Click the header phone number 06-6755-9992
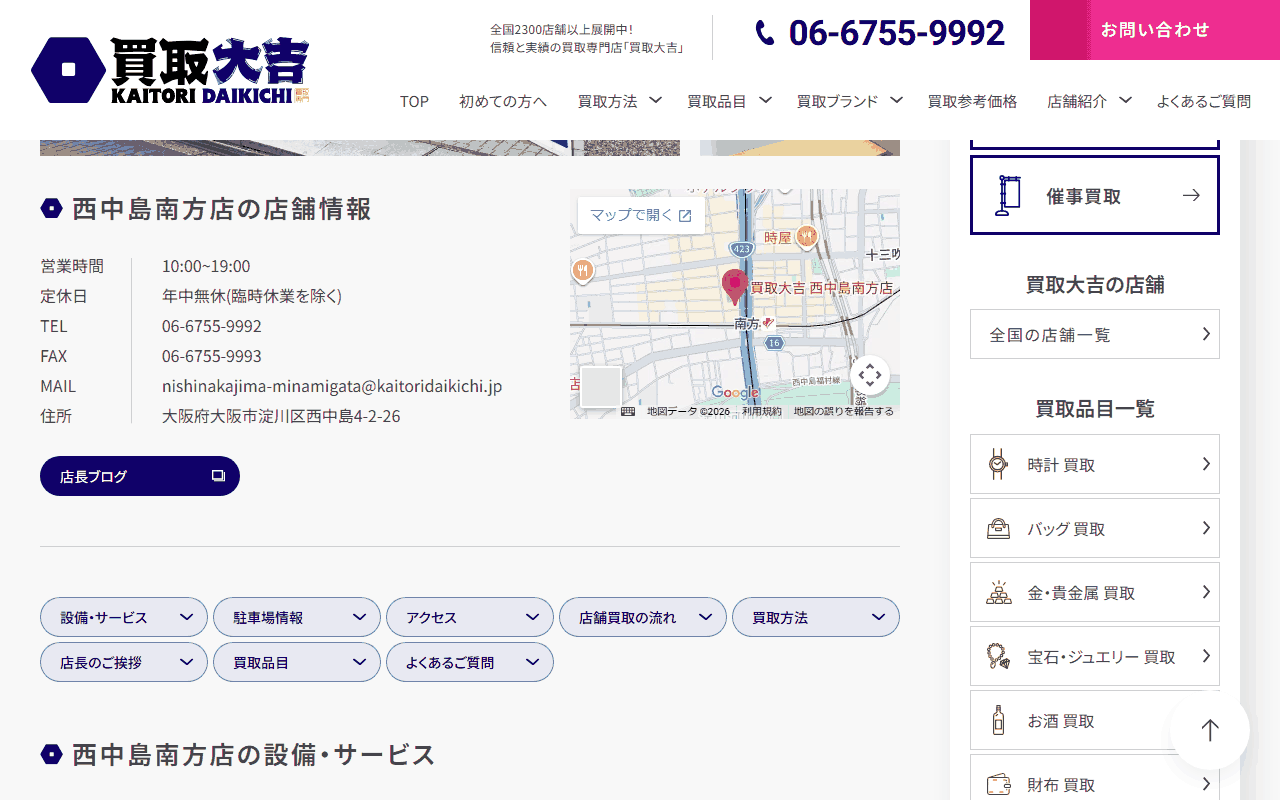Screen dimensions: 1280x800 [x=897, y=33]
